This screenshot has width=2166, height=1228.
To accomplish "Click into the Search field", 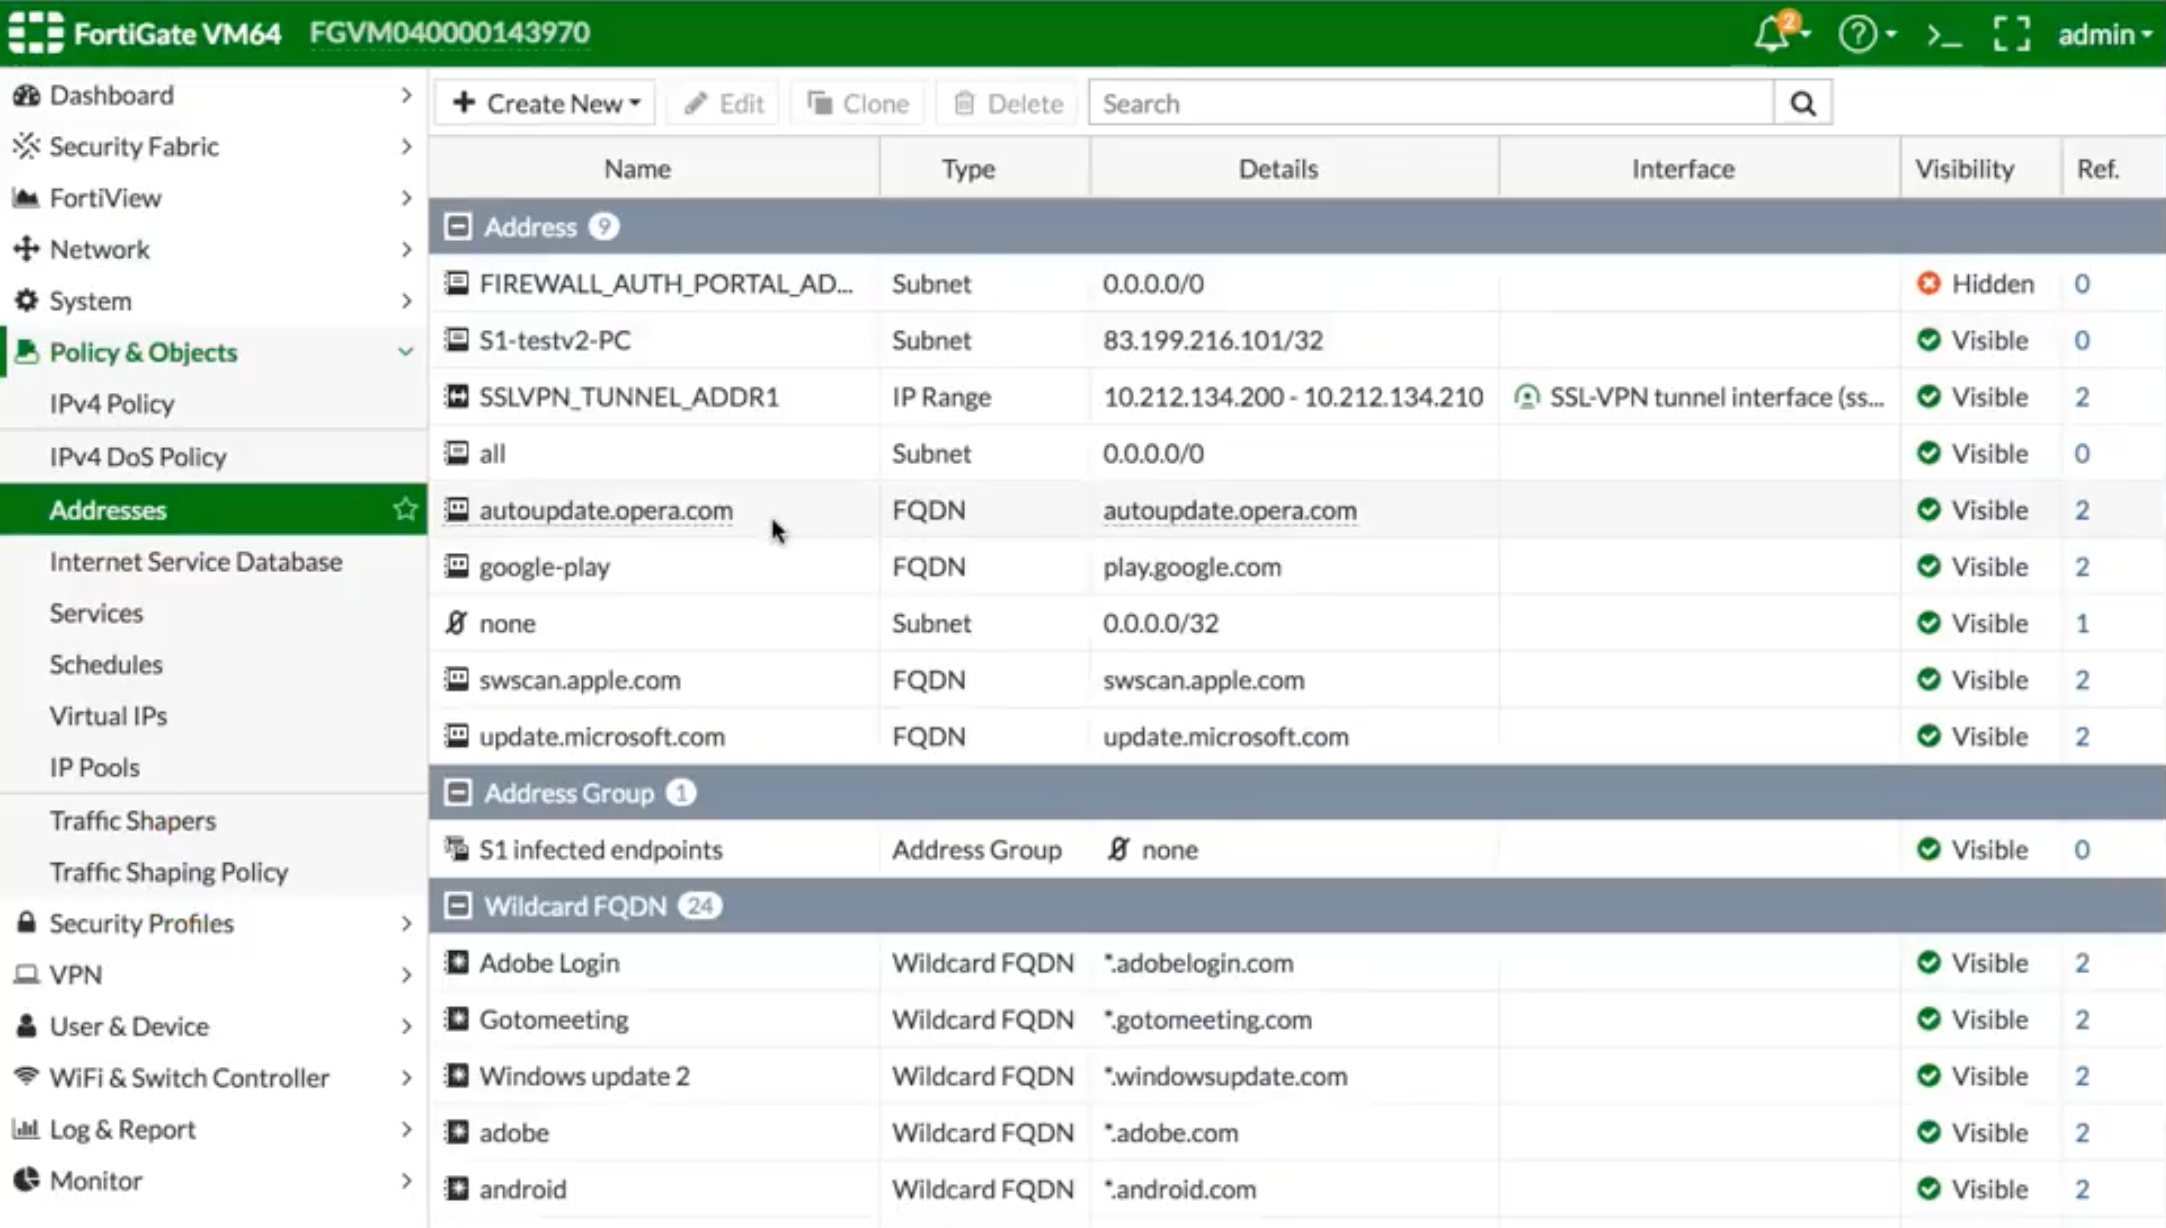I will [1430, 103].
